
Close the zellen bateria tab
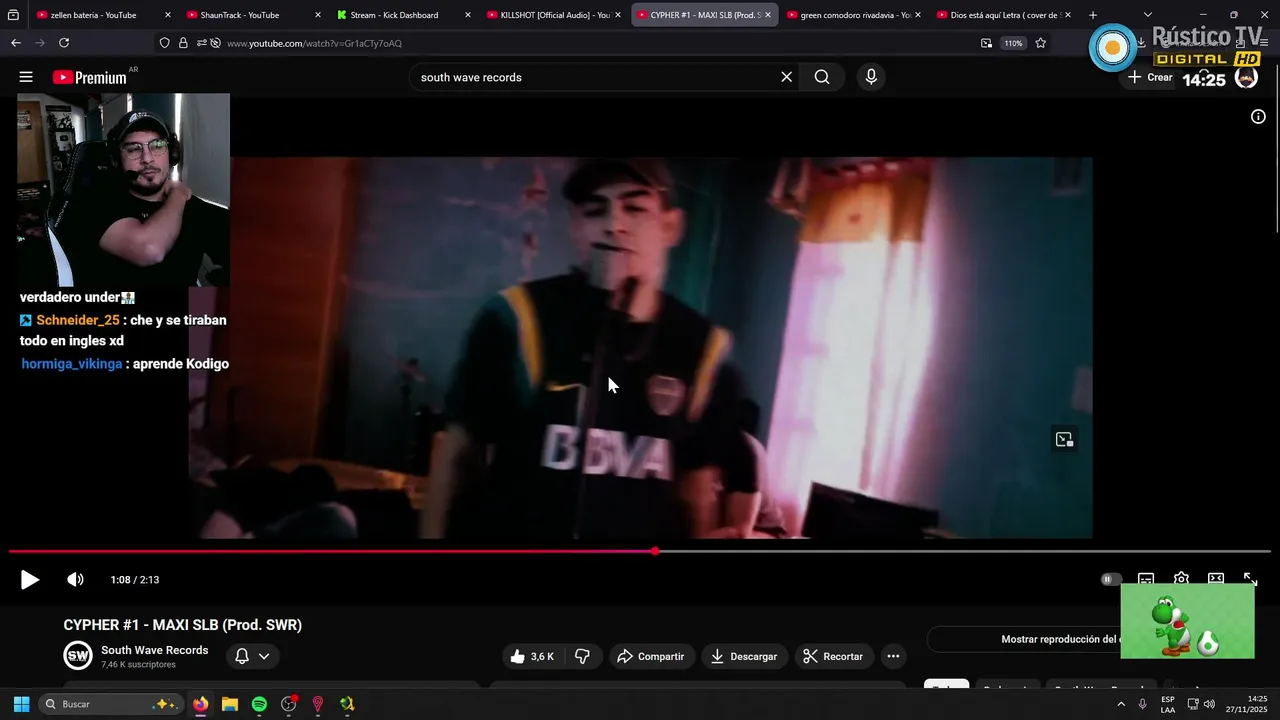click(167, 15)
